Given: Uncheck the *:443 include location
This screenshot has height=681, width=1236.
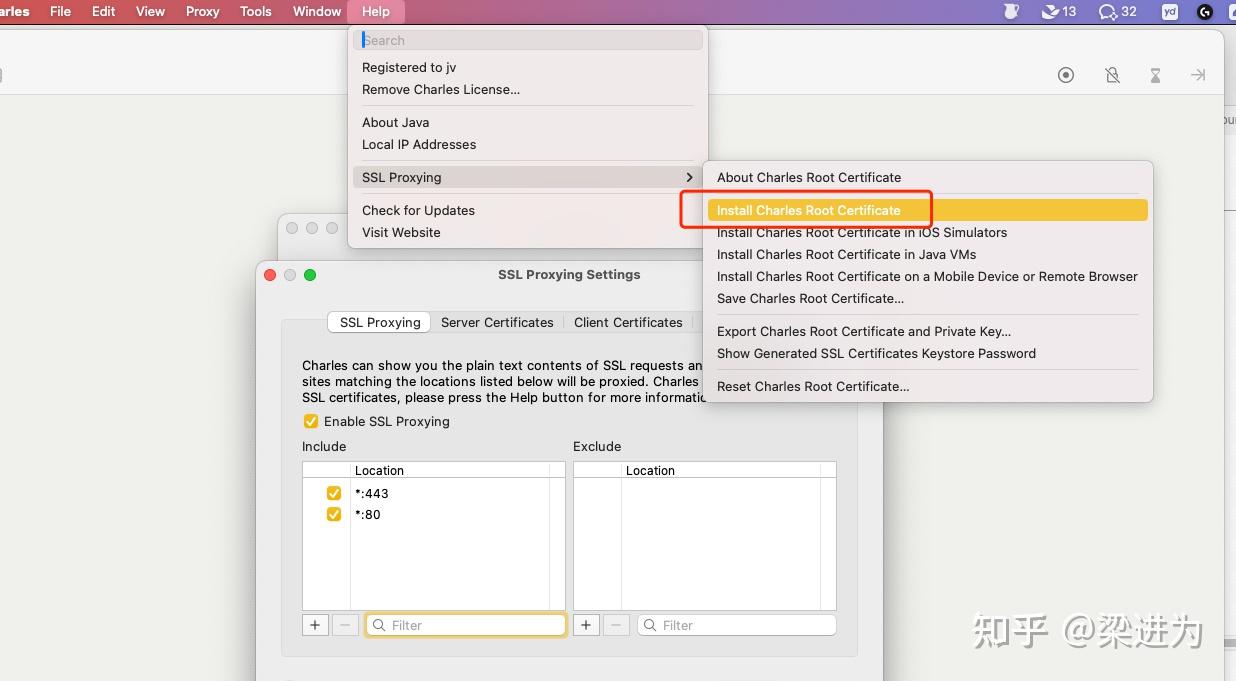Looking at the screenshot, I should point(334,493).
